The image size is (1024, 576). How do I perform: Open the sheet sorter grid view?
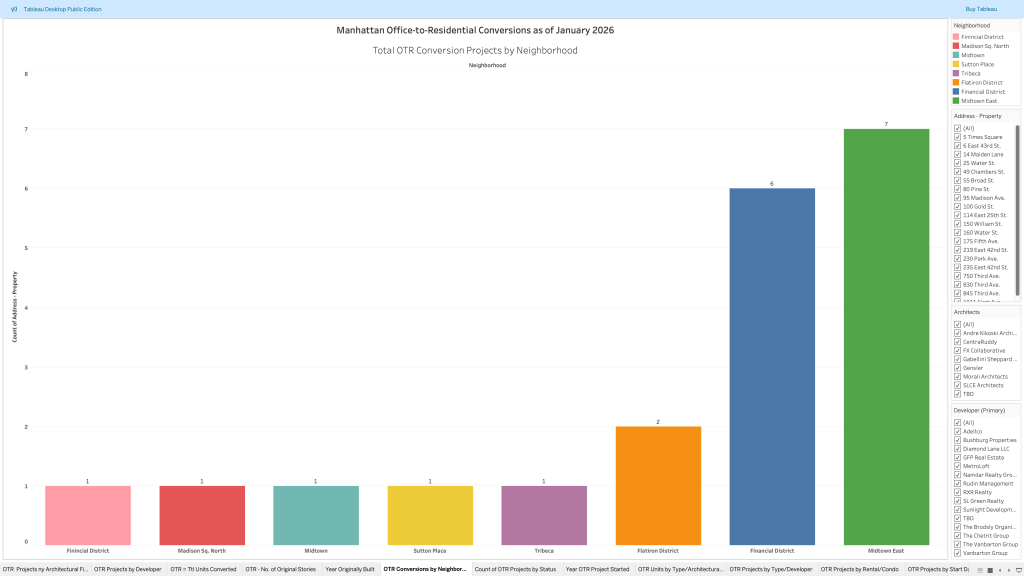point(980,570)
